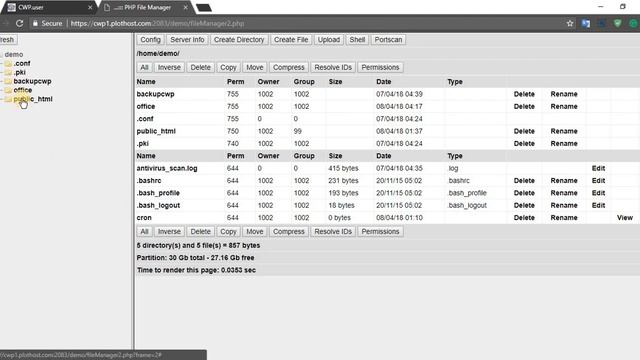Open .conf directory in the file list
The height and width of the screenshot is (360, 640).
click(x=145, y=119)
